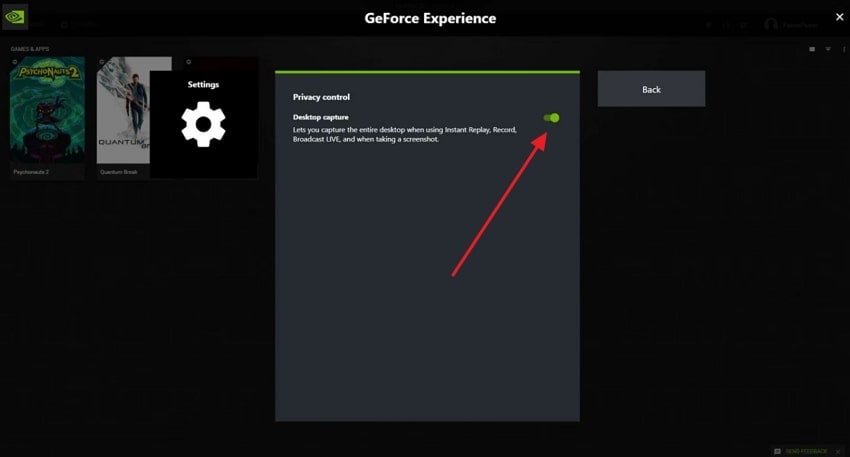Click the Quantum Break title text
This screenshot has width=850, height=457.
(x=118, y=172)
